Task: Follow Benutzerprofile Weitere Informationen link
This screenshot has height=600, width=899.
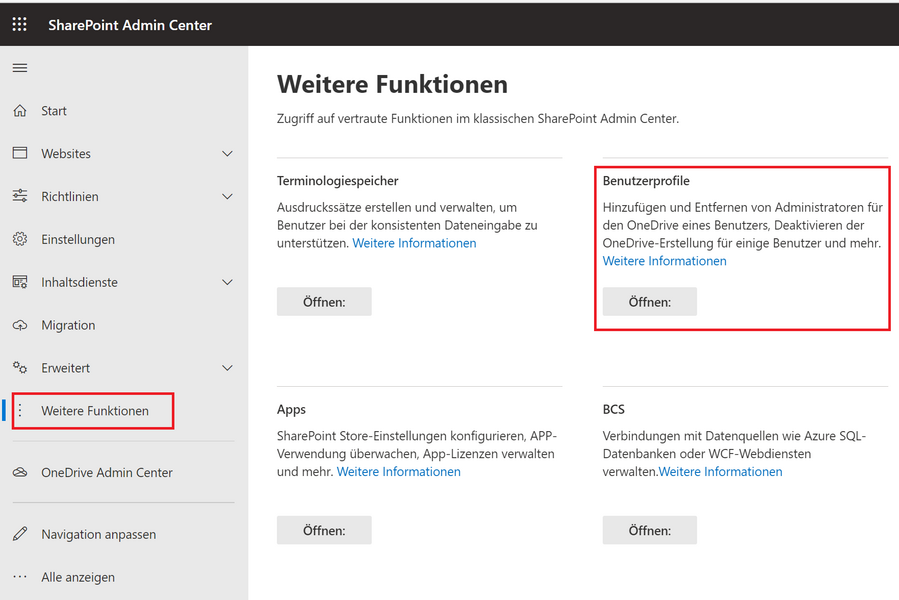Action: (x=665, y=261)
